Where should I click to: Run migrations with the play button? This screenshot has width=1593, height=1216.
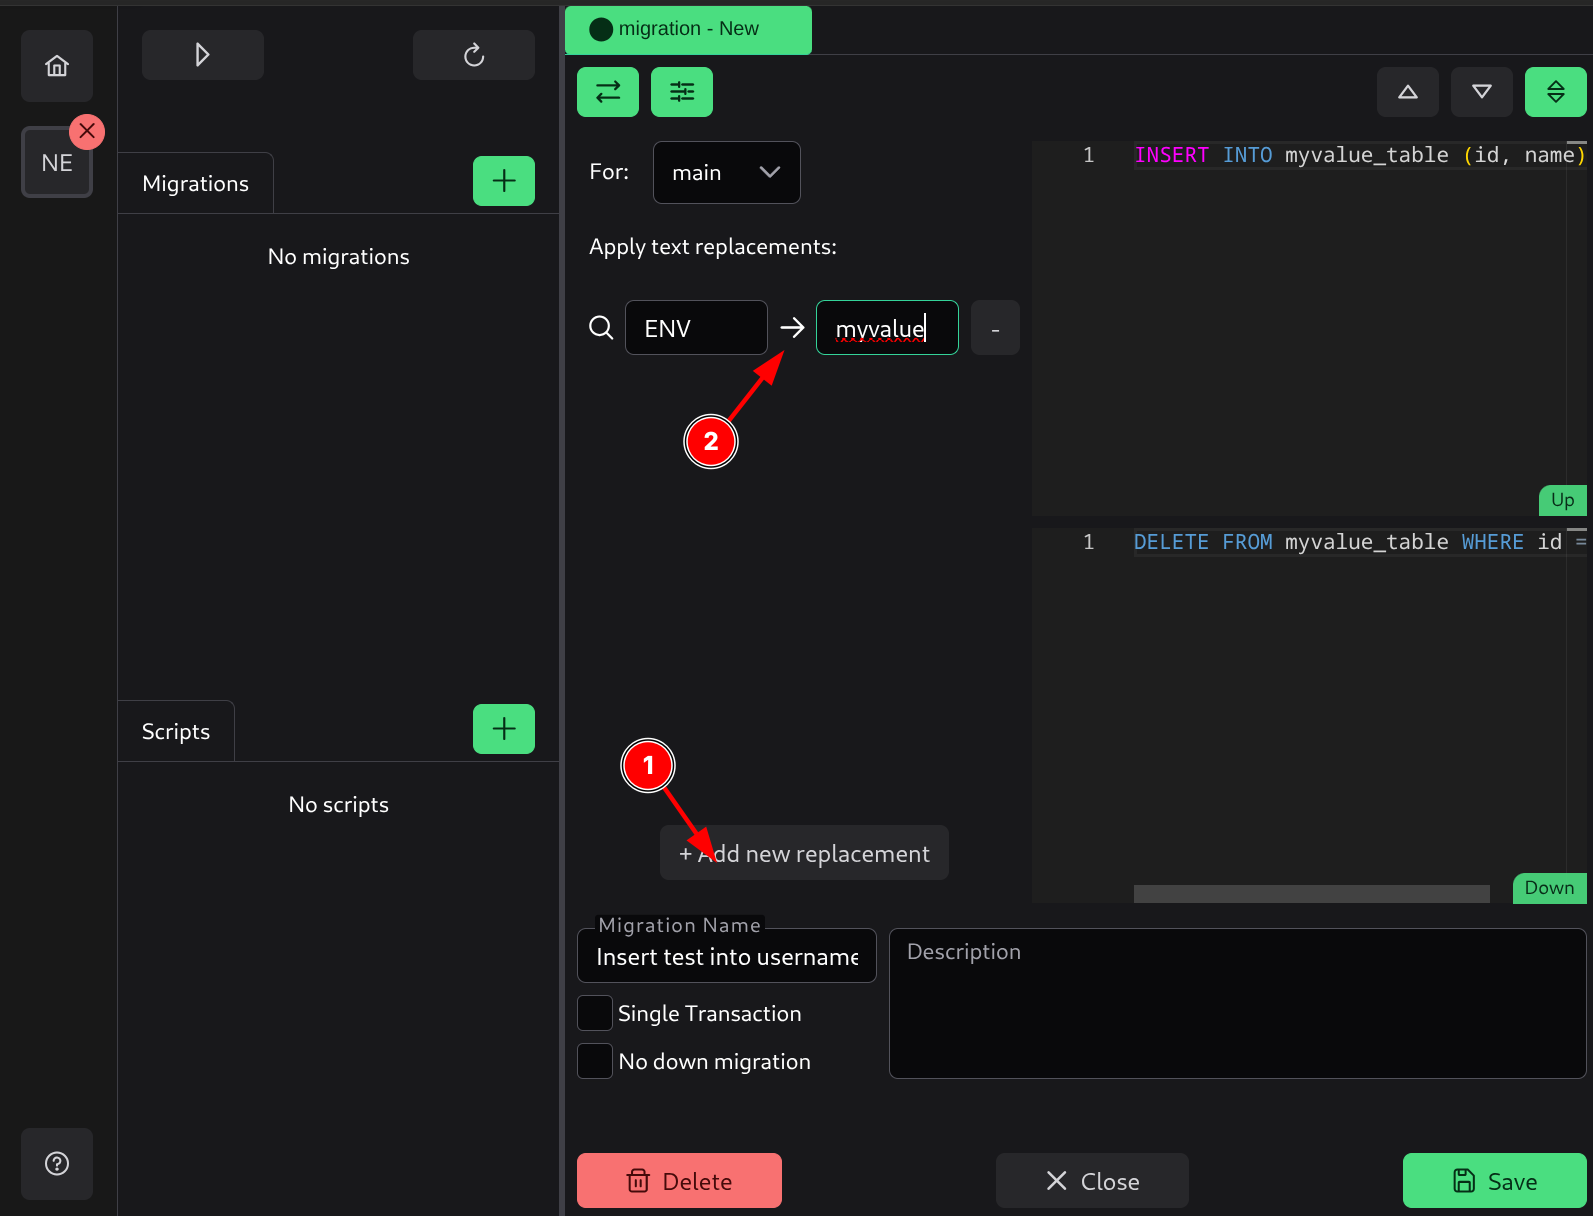[x=202, y=55]
